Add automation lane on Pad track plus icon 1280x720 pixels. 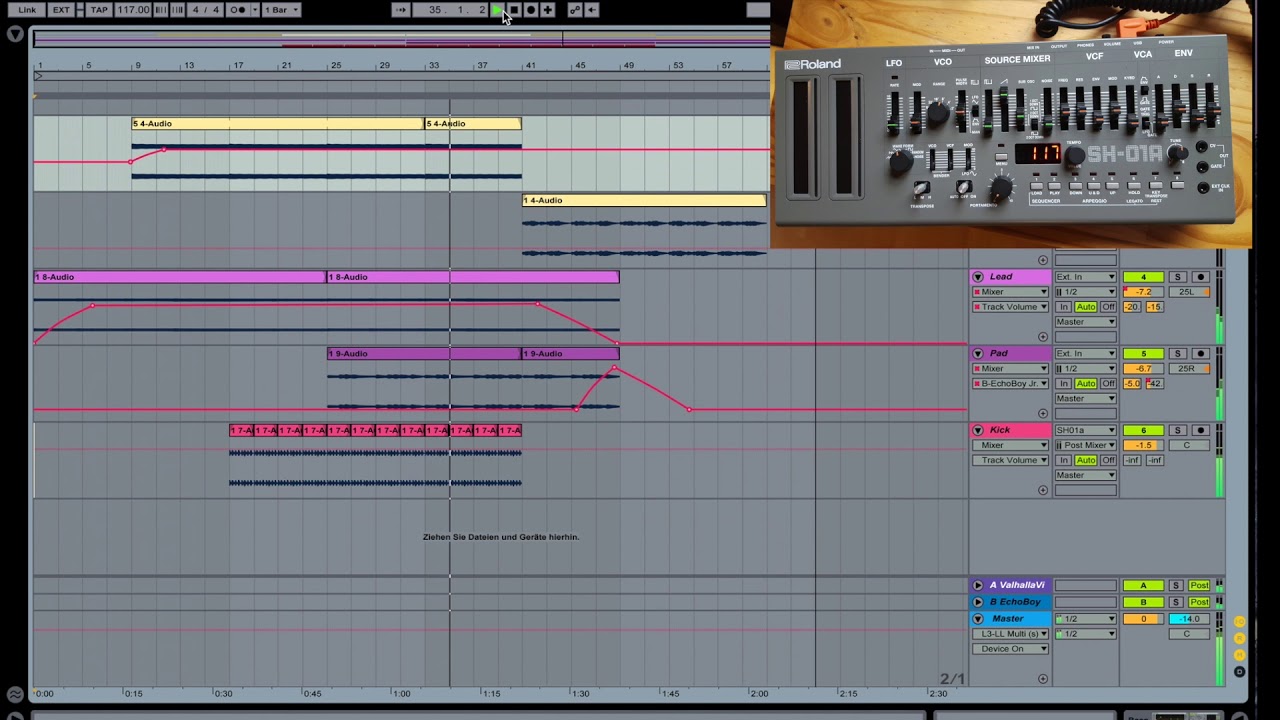coord(1043,413)
